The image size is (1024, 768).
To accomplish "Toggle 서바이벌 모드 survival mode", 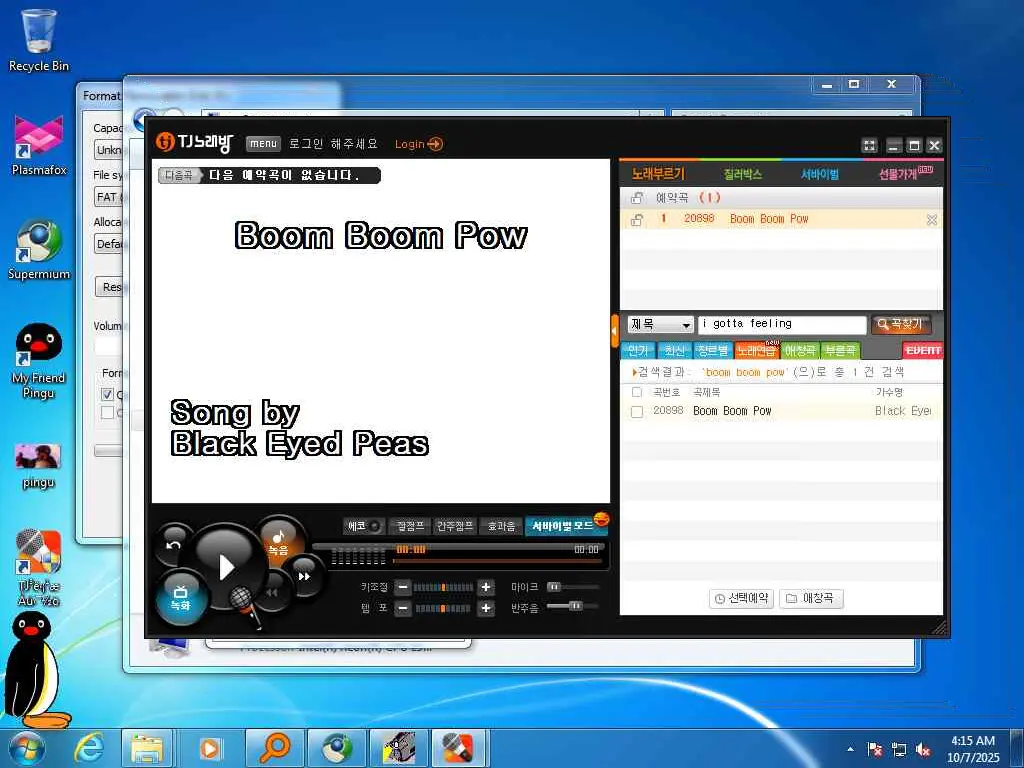I will pyautogui.click(x=566, y=525).
